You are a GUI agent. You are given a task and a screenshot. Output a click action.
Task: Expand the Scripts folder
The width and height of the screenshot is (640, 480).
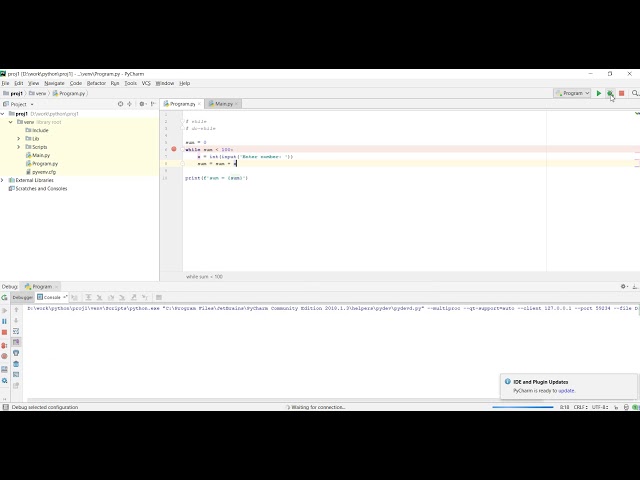[x=18, y=147]
